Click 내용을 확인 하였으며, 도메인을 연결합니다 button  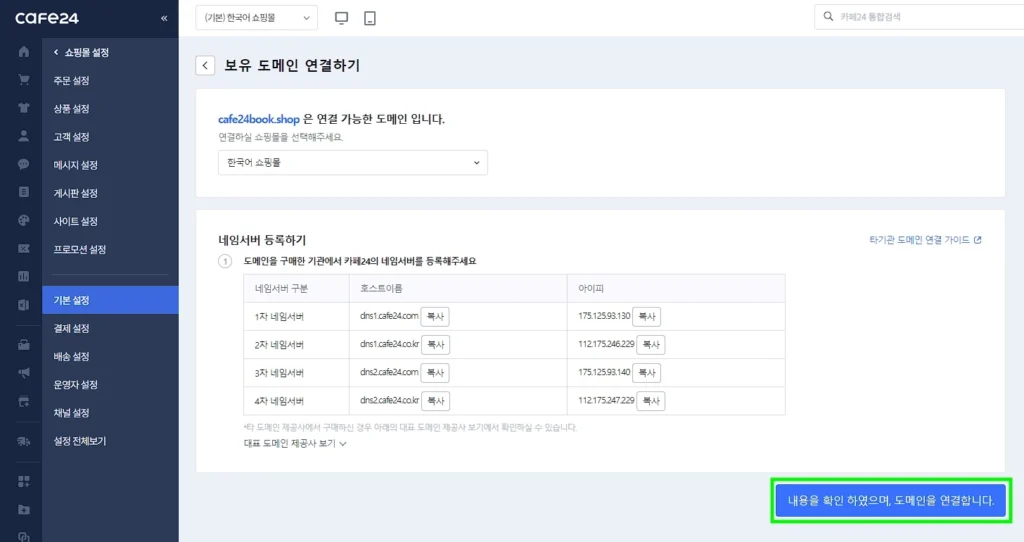click(x=891, y=501)
